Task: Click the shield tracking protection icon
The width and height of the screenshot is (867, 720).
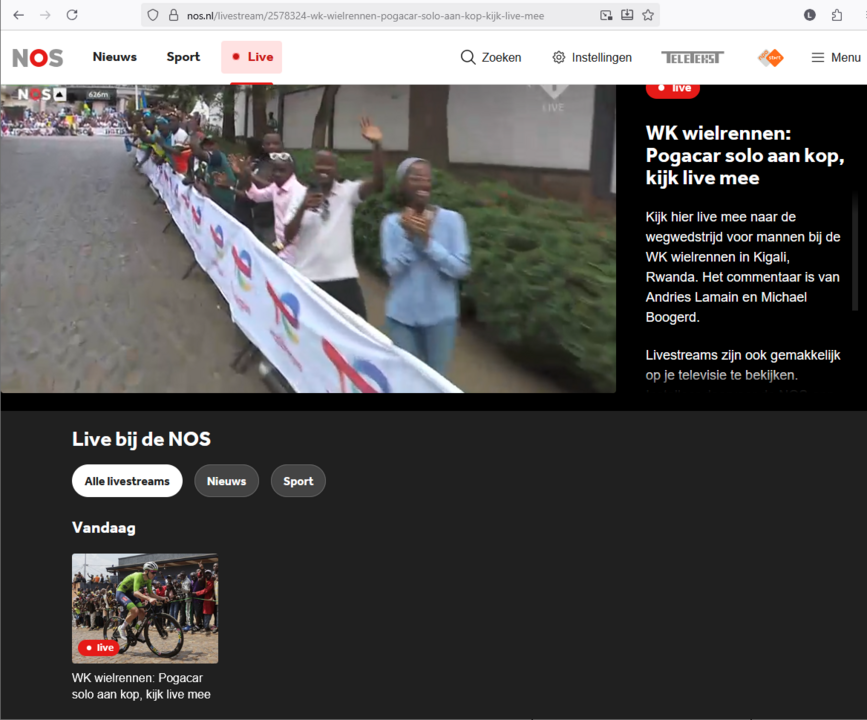Action: point(152,15)
